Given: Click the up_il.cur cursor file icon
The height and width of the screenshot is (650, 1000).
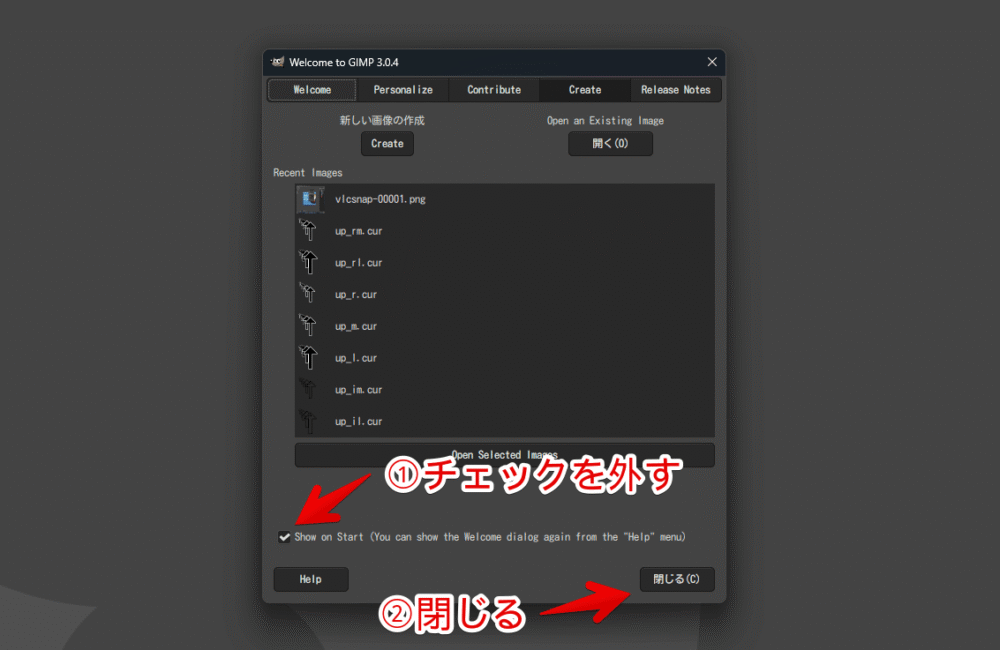Looking at the screenshot, I should point(310,421).
